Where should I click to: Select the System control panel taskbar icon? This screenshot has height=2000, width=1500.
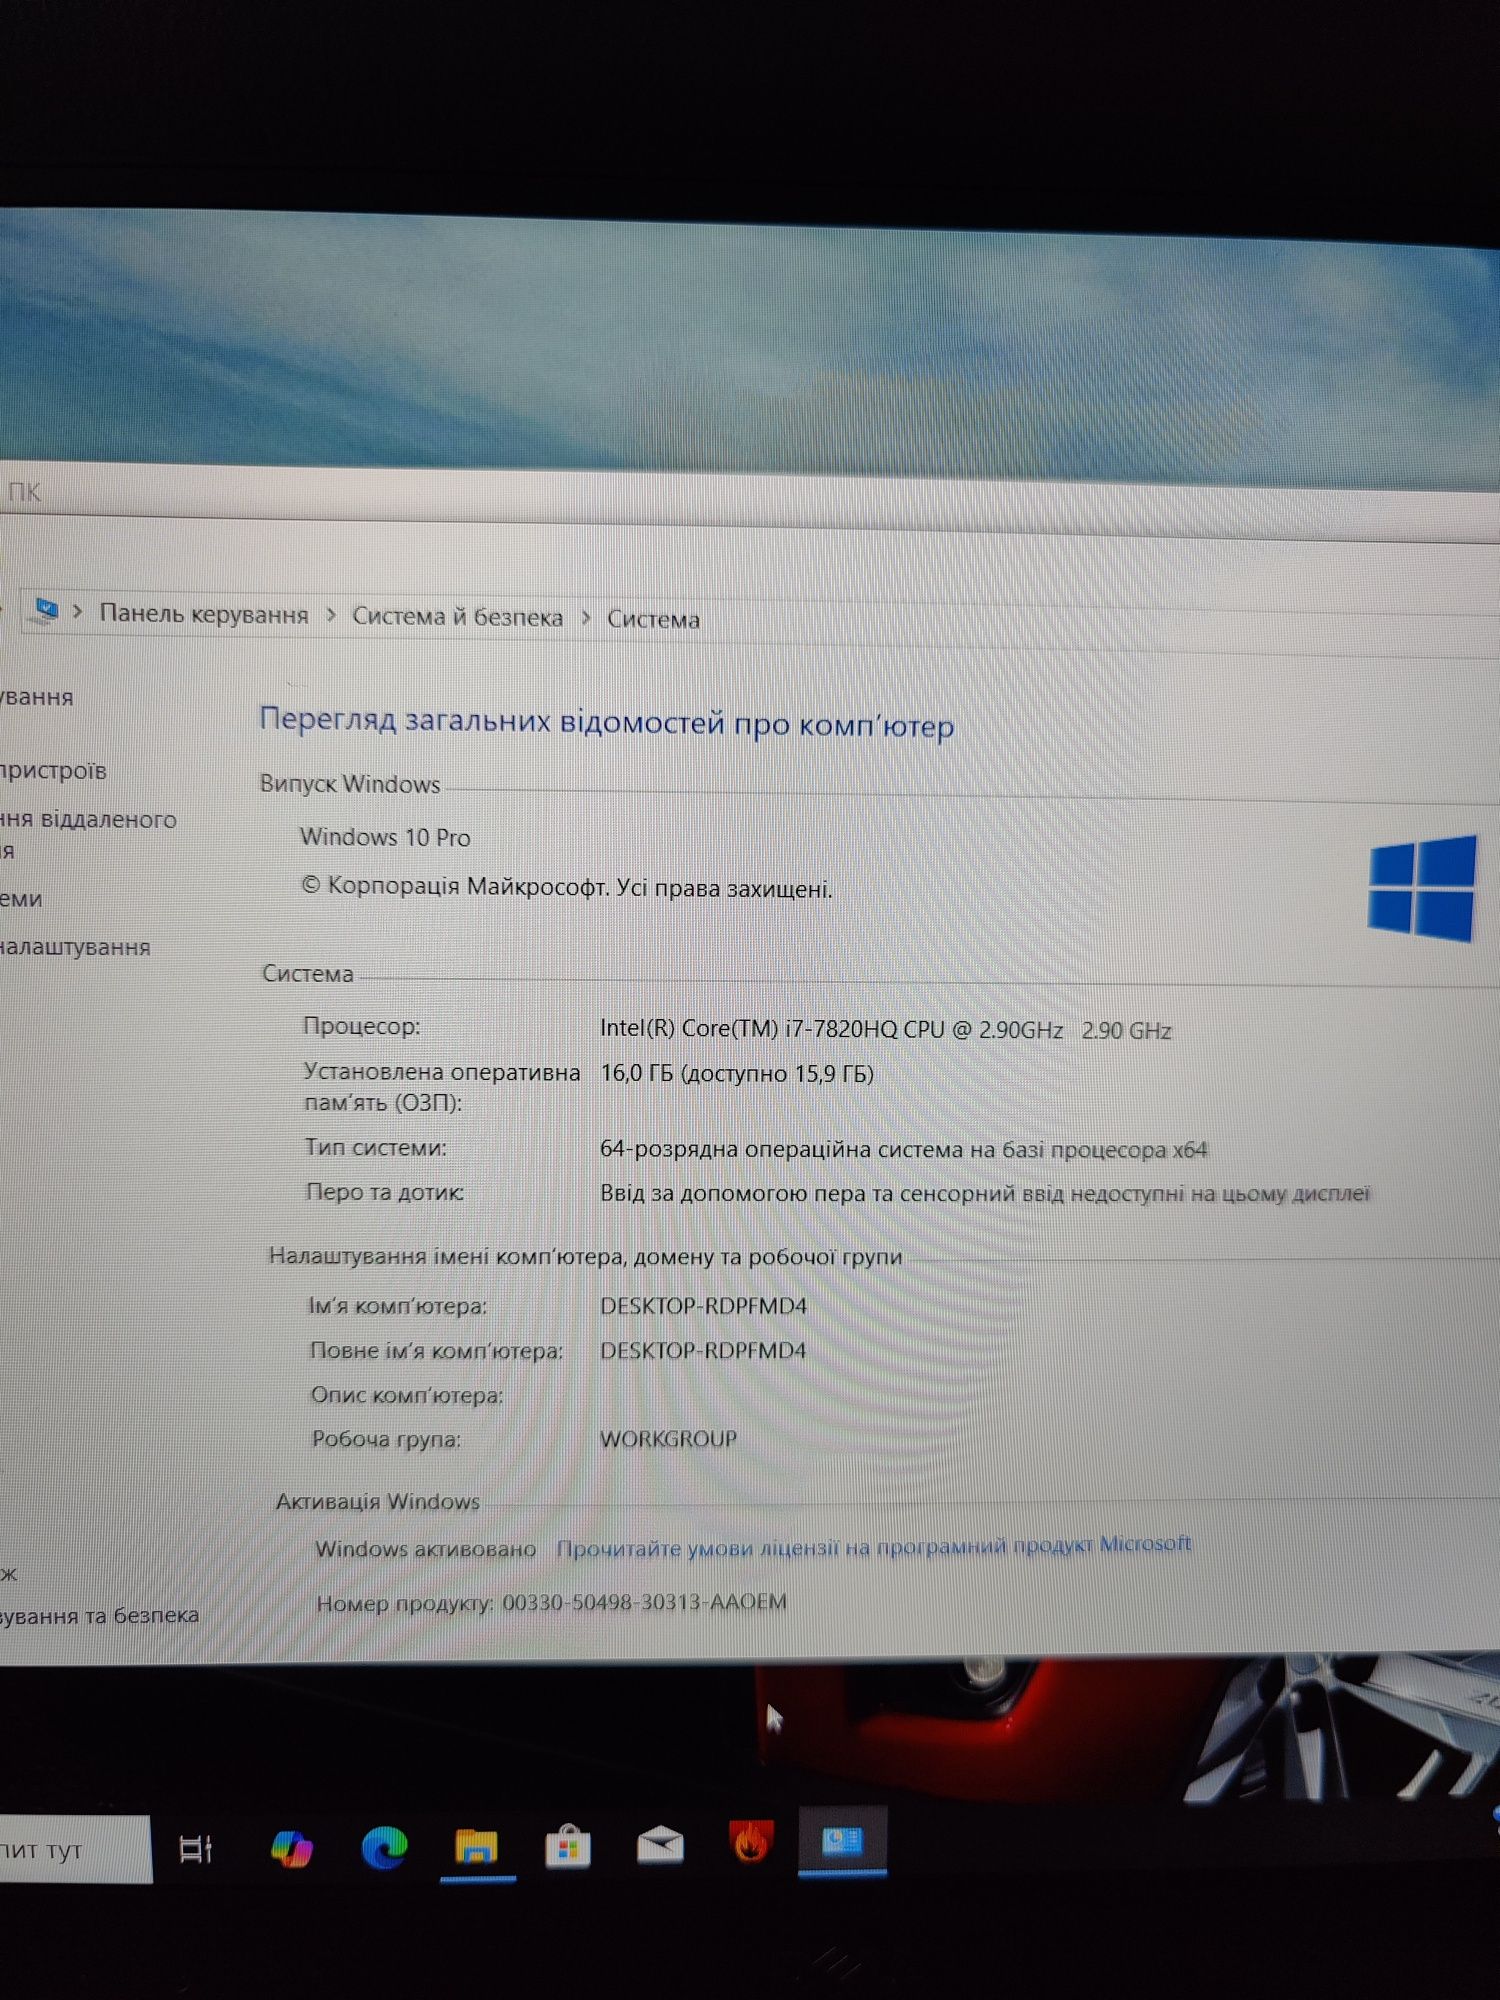point(842,1841)
